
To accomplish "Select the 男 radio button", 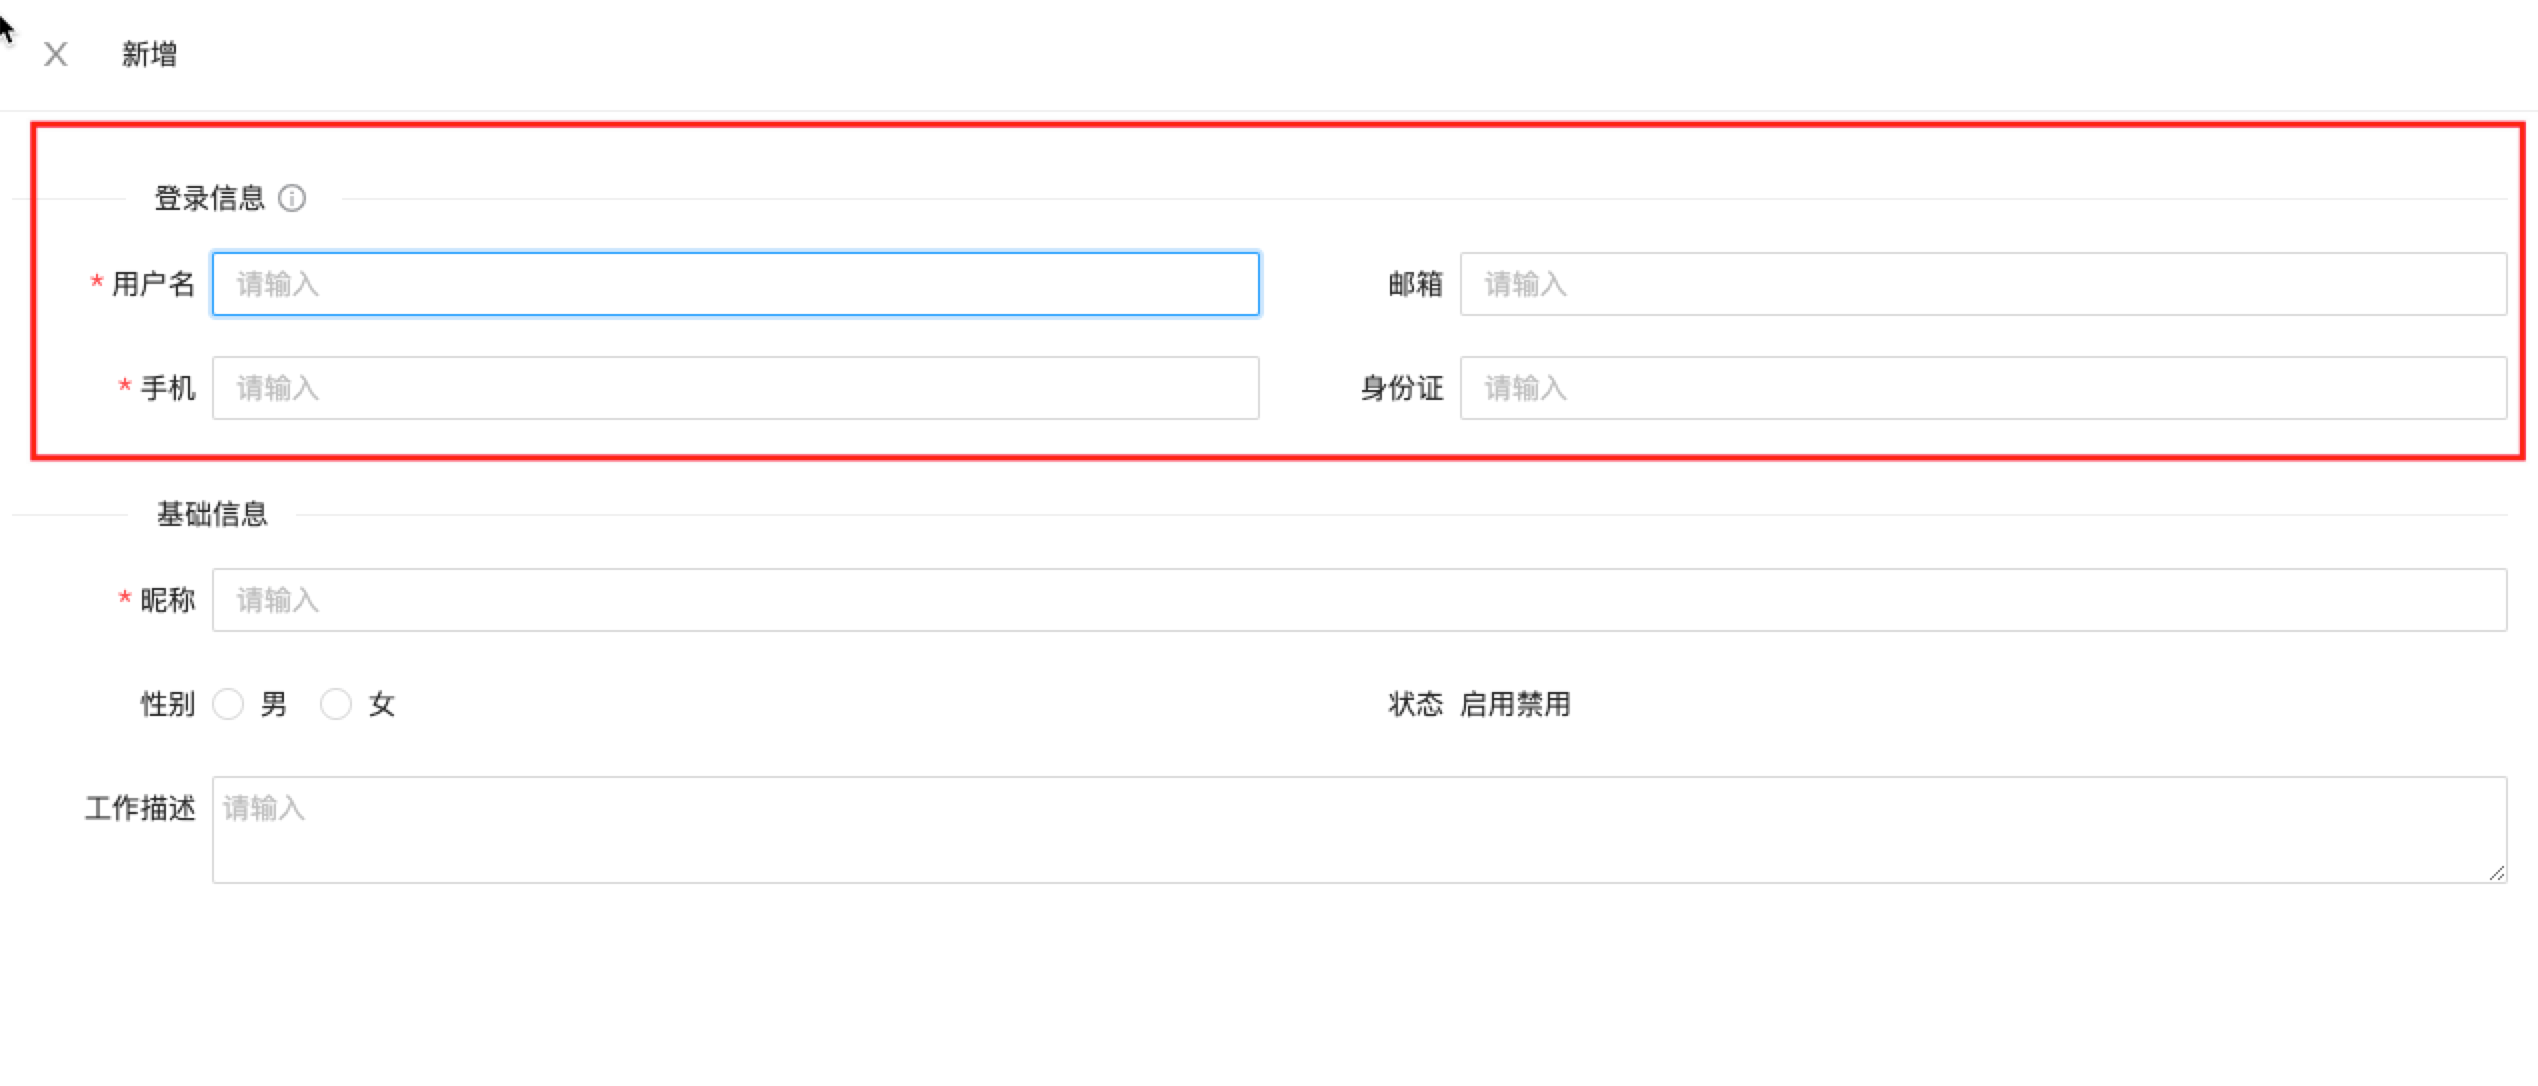I will [x=228, y=704].
